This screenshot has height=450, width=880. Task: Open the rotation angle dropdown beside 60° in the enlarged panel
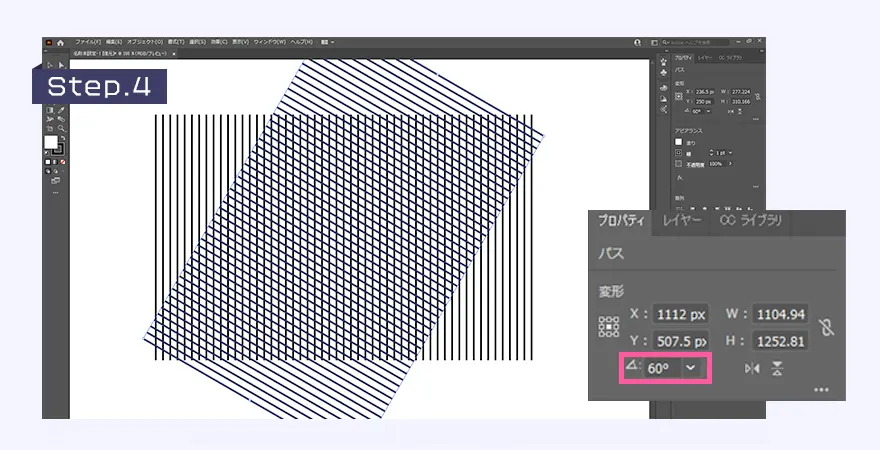click(x=691, y=368)
